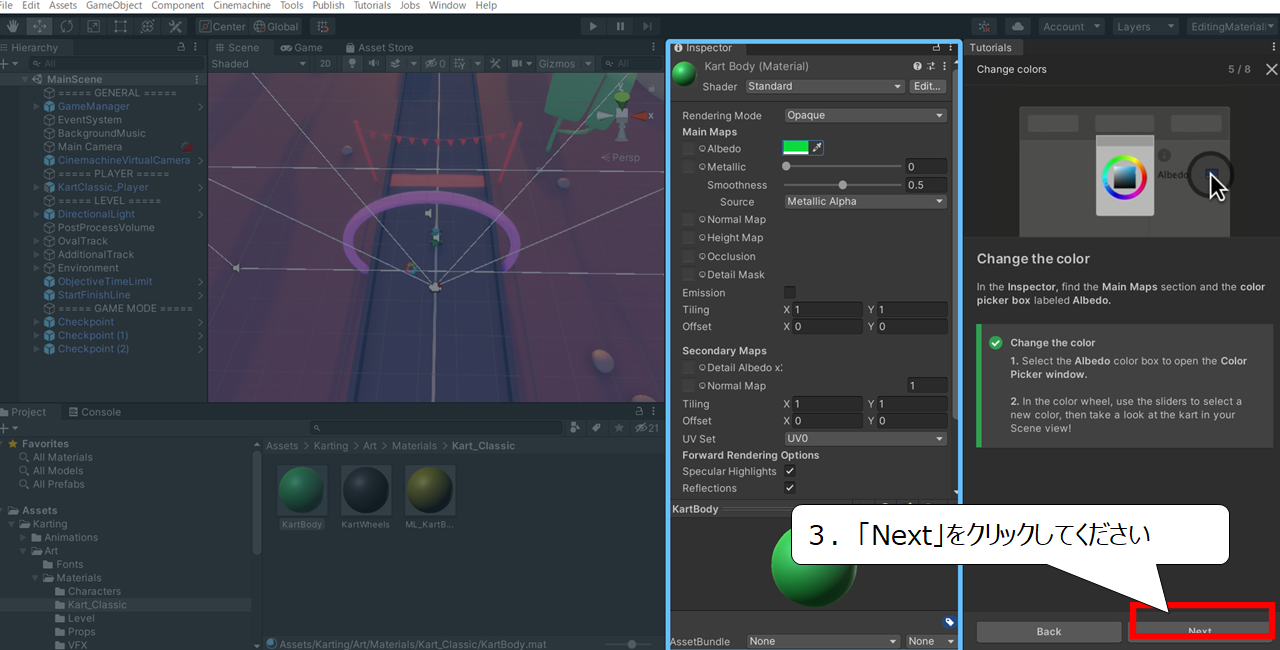Open the GameObject menu
The width and height of the screenshot is (1280, 650).
pyautogui.click(x=114, y=6)
